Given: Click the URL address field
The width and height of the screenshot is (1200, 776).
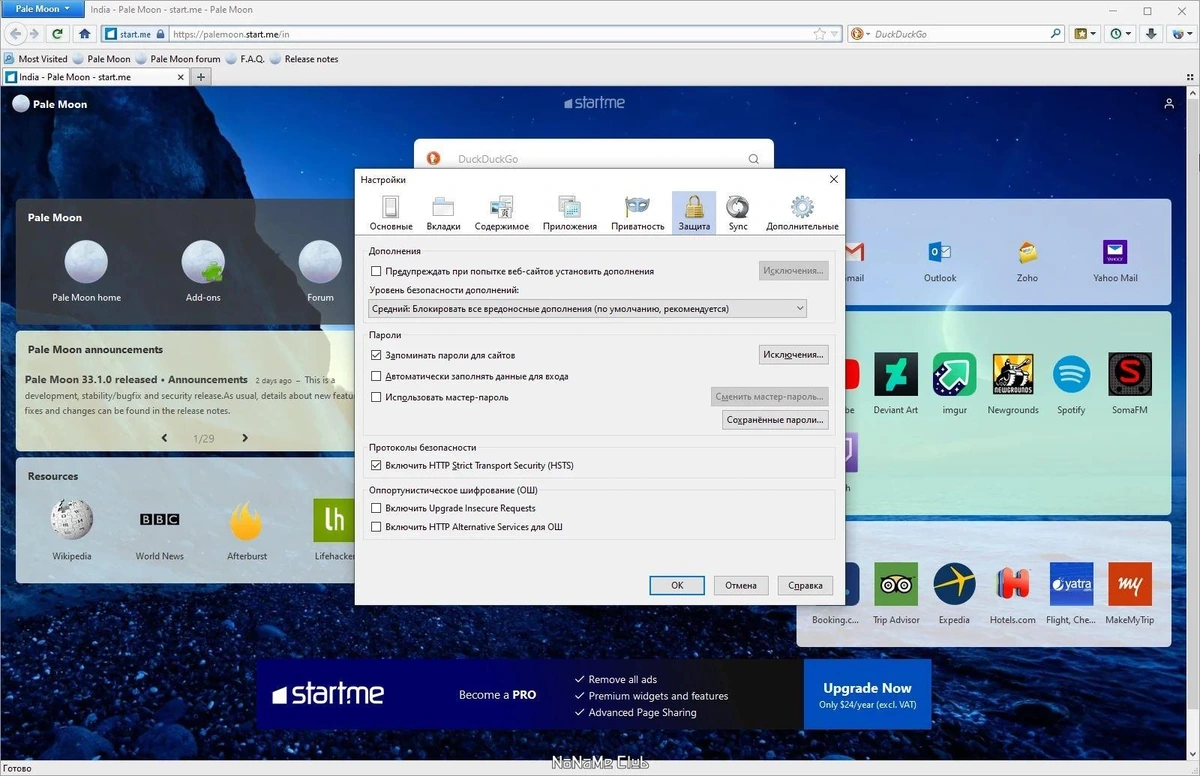Looking at the screenshot, I should pyautogui.click(x=490, y=33).
